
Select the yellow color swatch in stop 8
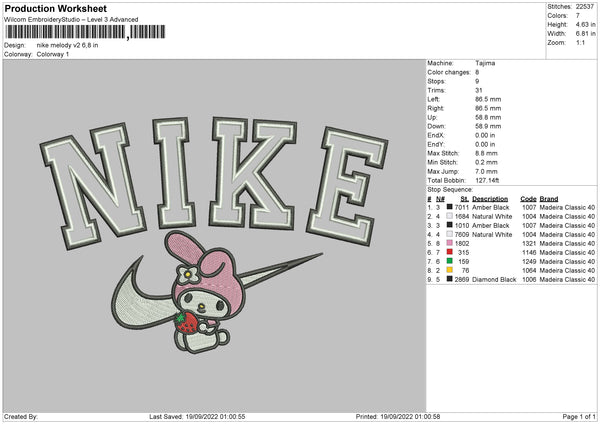pyautogui.click(x=450, y=270)
